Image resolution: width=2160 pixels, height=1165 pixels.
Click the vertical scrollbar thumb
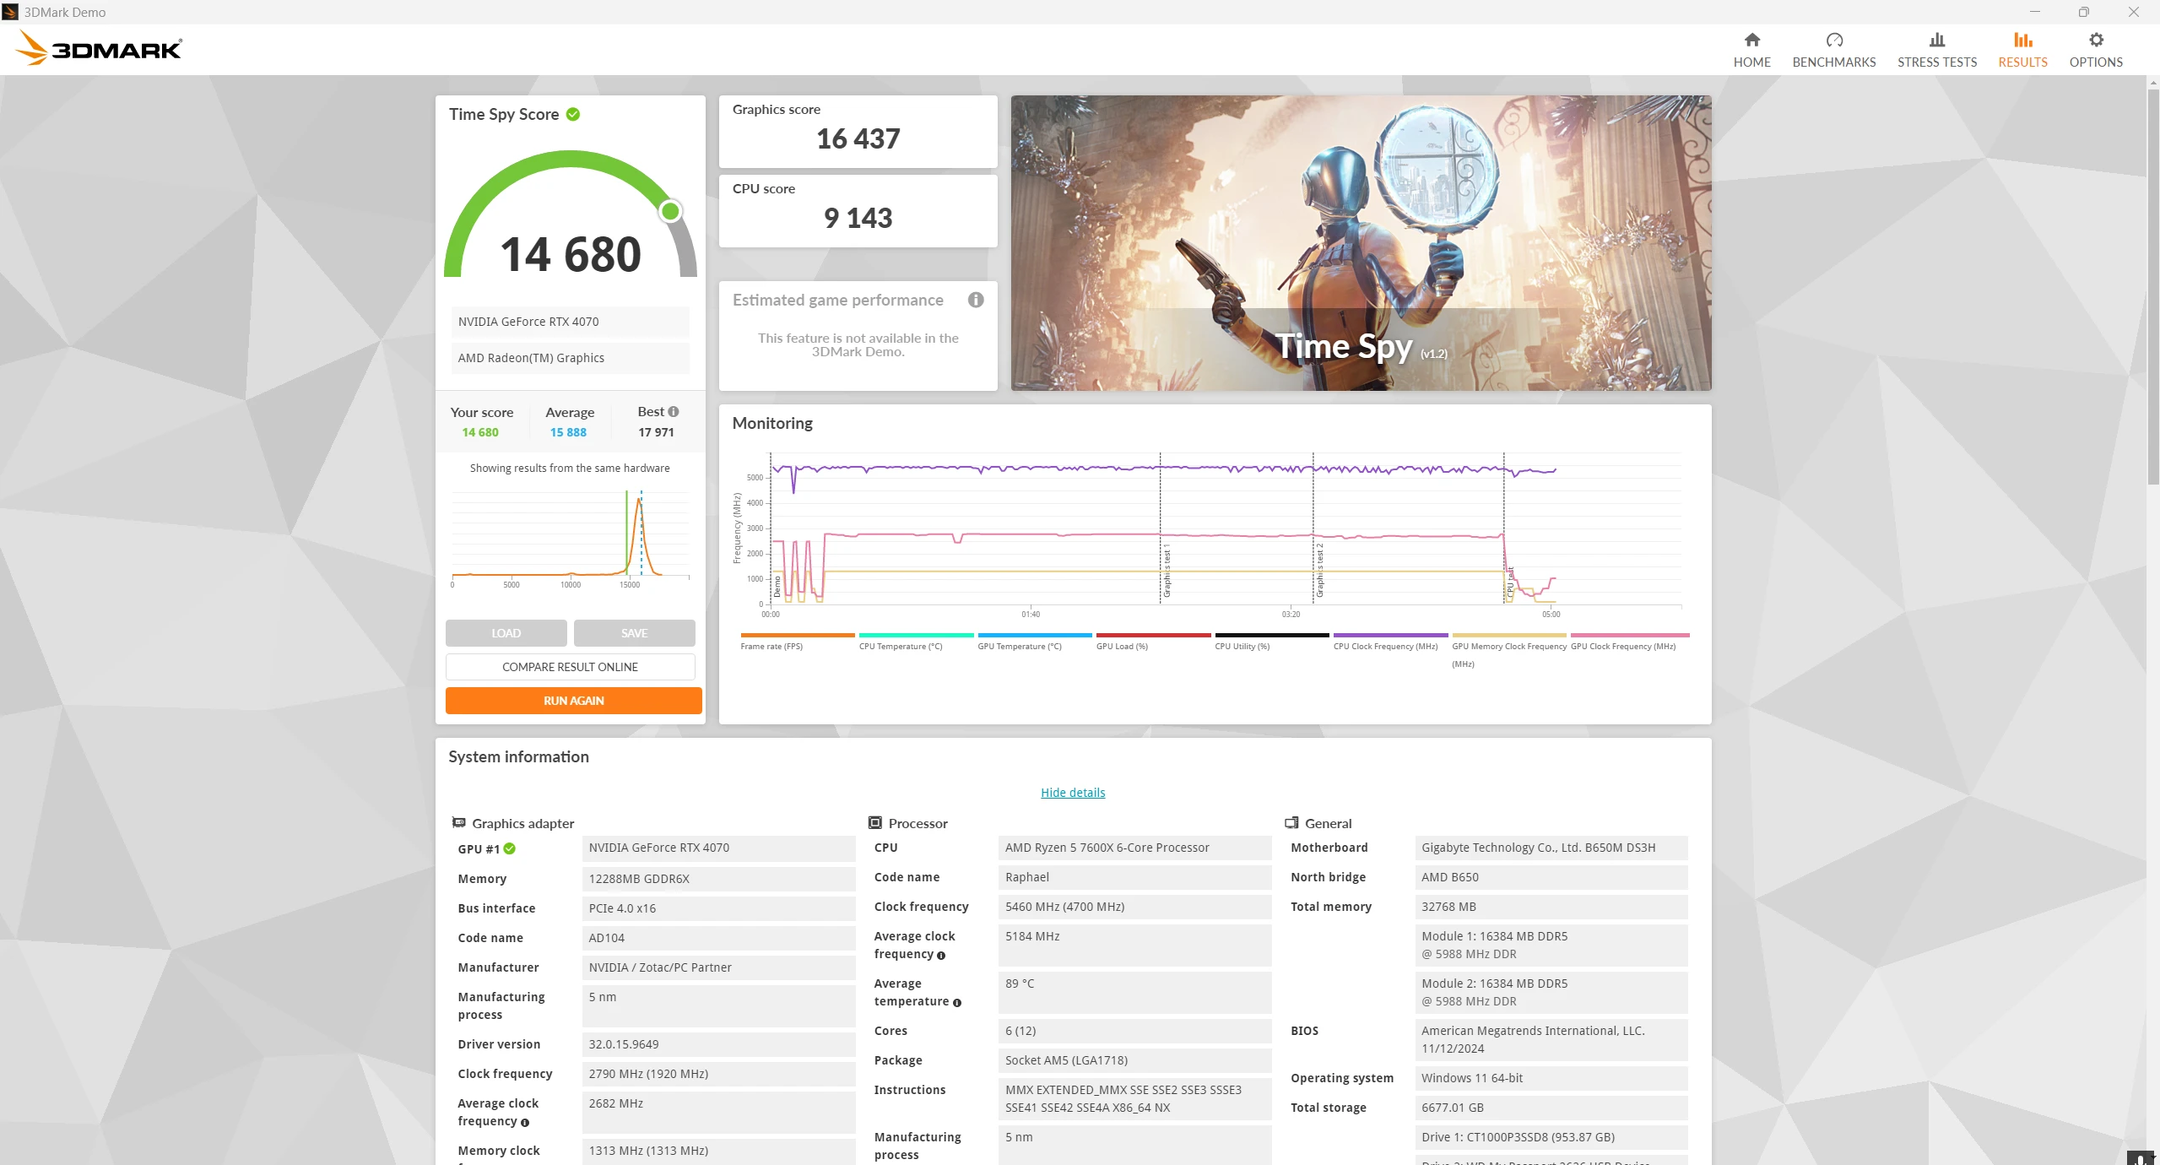pos(2153,285)
